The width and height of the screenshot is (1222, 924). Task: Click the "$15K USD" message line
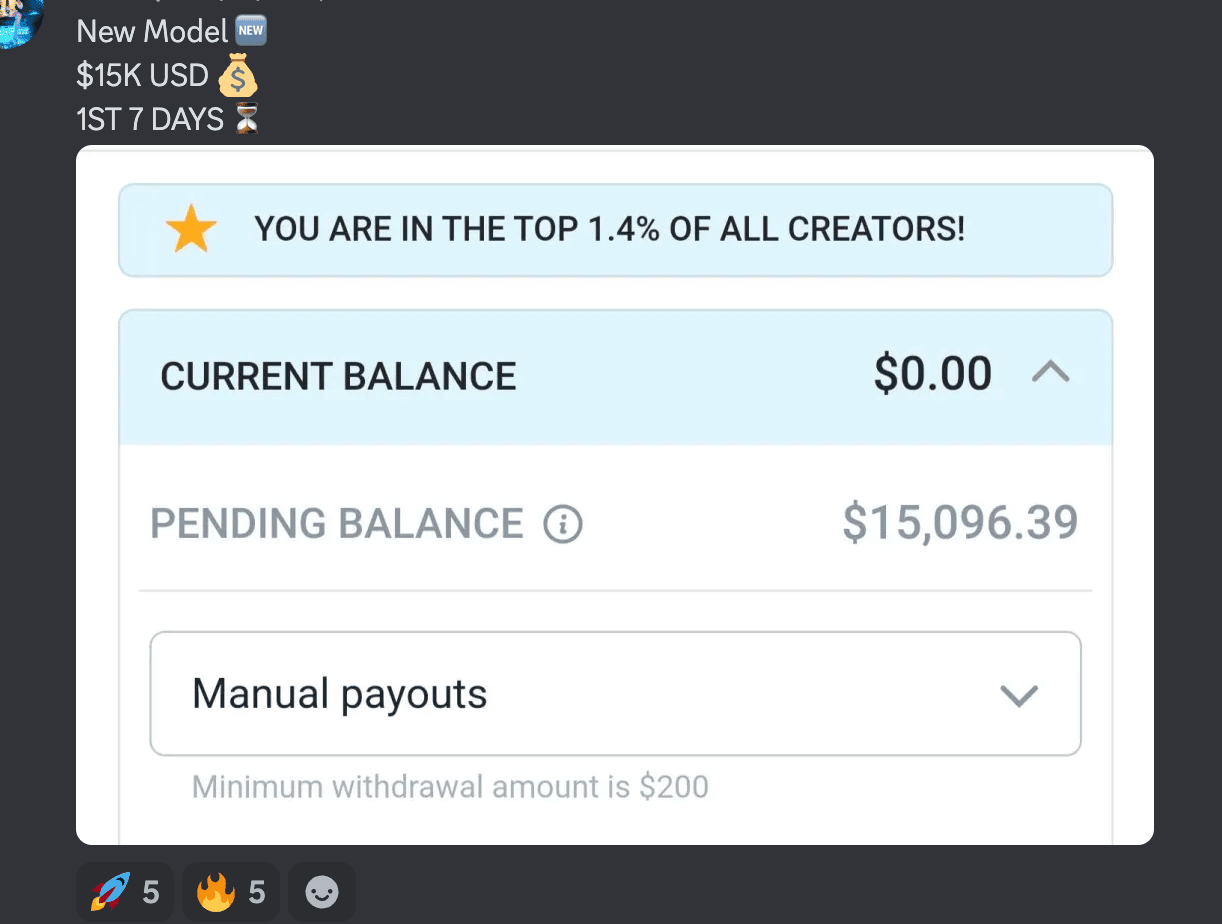142,77
